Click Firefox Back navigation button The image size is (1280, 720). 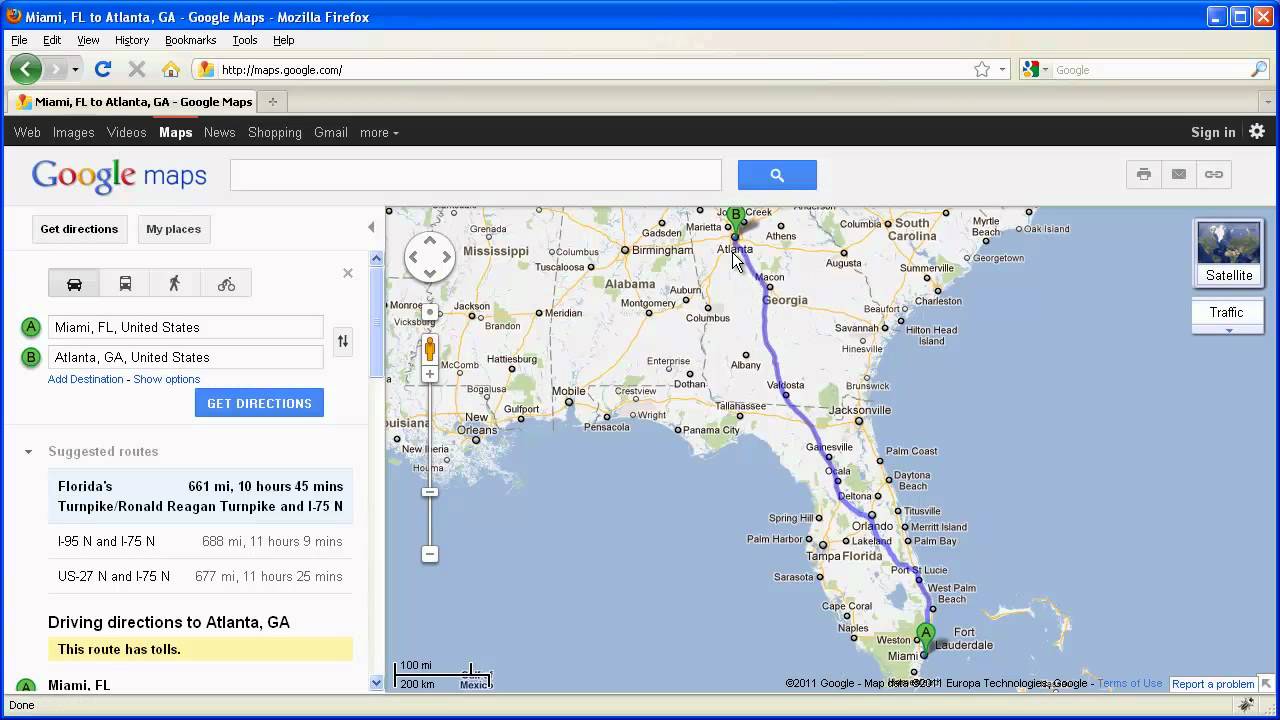coord(26,69)
